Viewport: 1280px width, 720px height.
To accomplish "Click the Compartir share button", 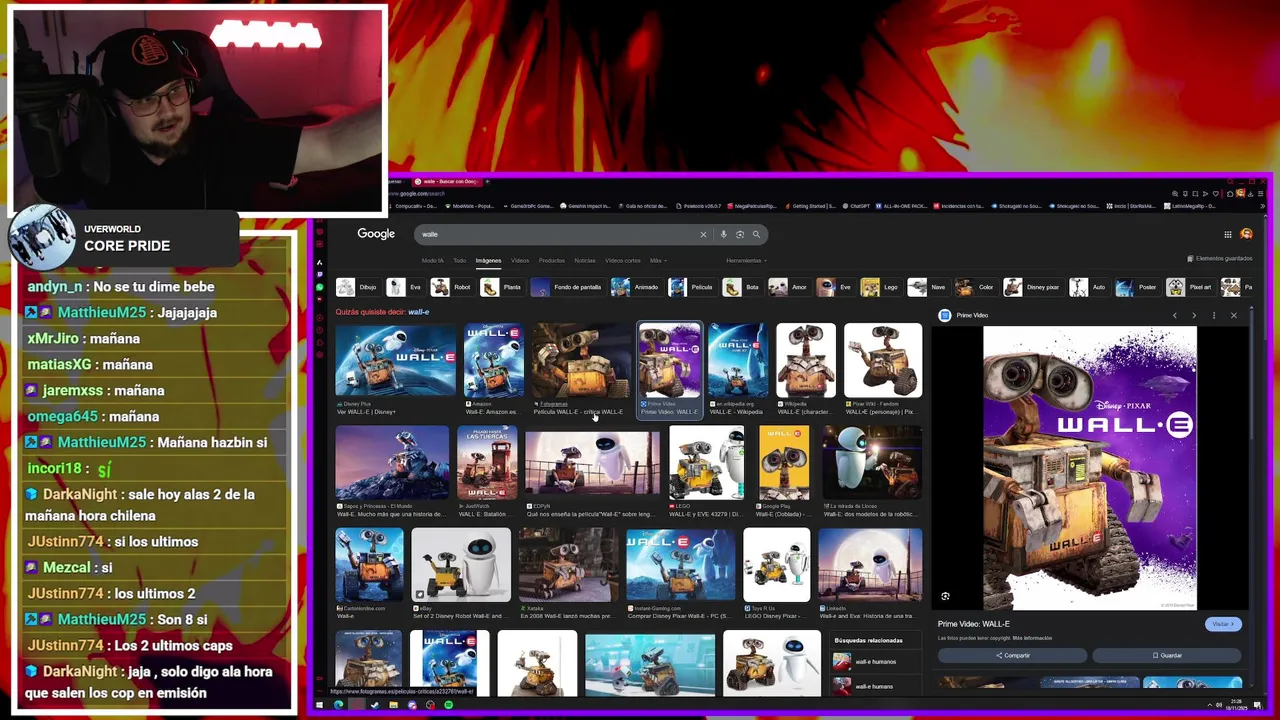I will [x=1012, y=655].
